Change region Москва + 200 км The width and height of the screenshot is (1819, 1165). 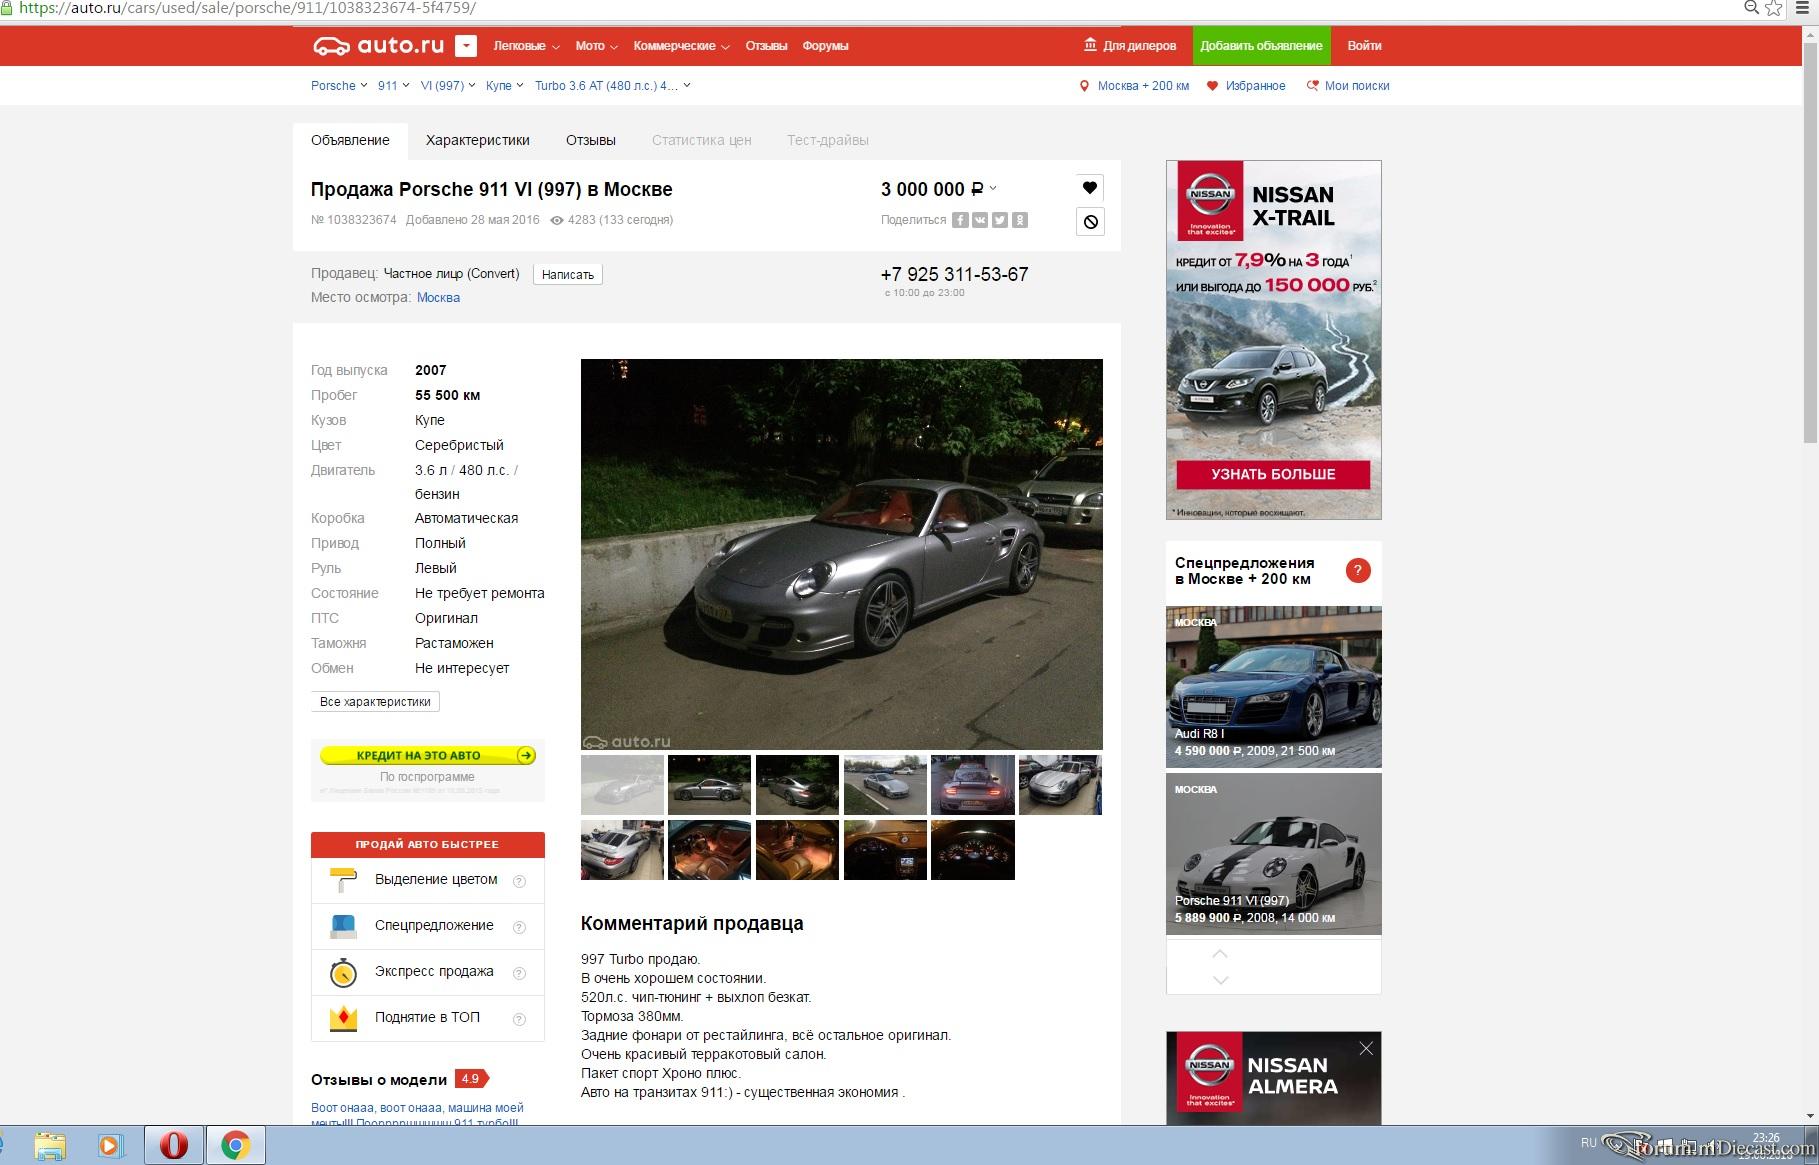coord(1134,86)
